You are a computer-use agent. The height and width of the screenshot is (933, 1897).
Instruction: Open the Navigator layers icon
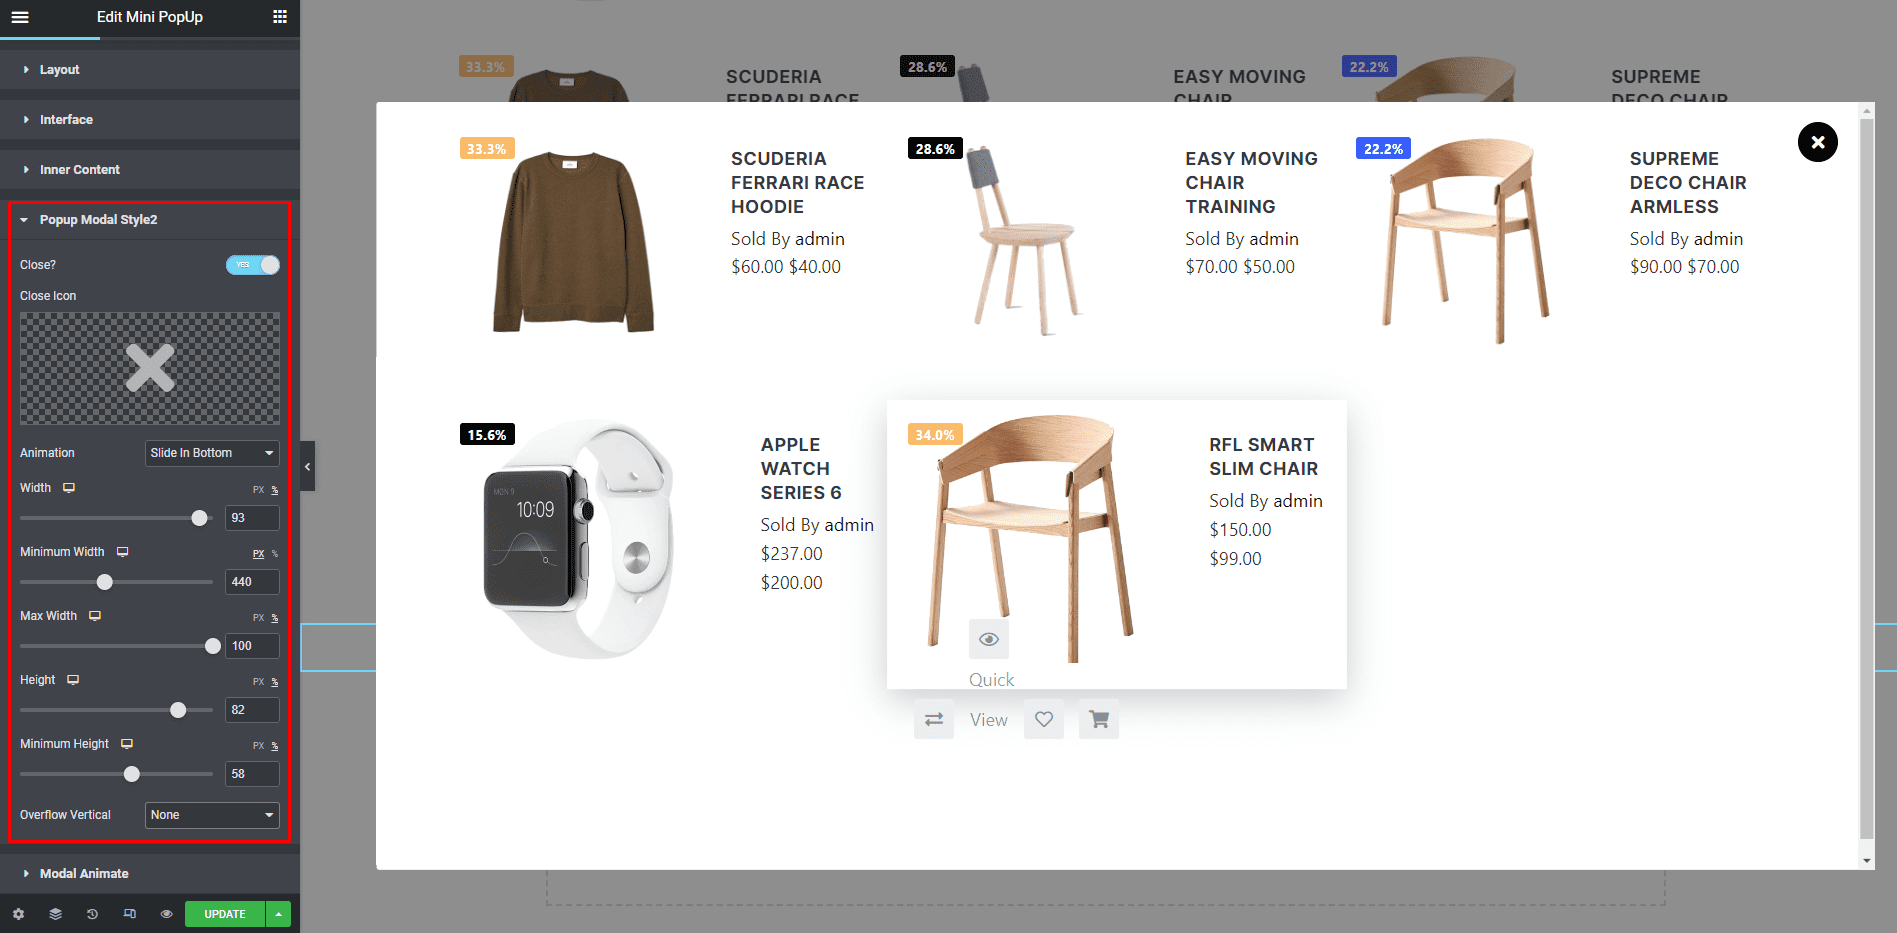coord(55,914)
